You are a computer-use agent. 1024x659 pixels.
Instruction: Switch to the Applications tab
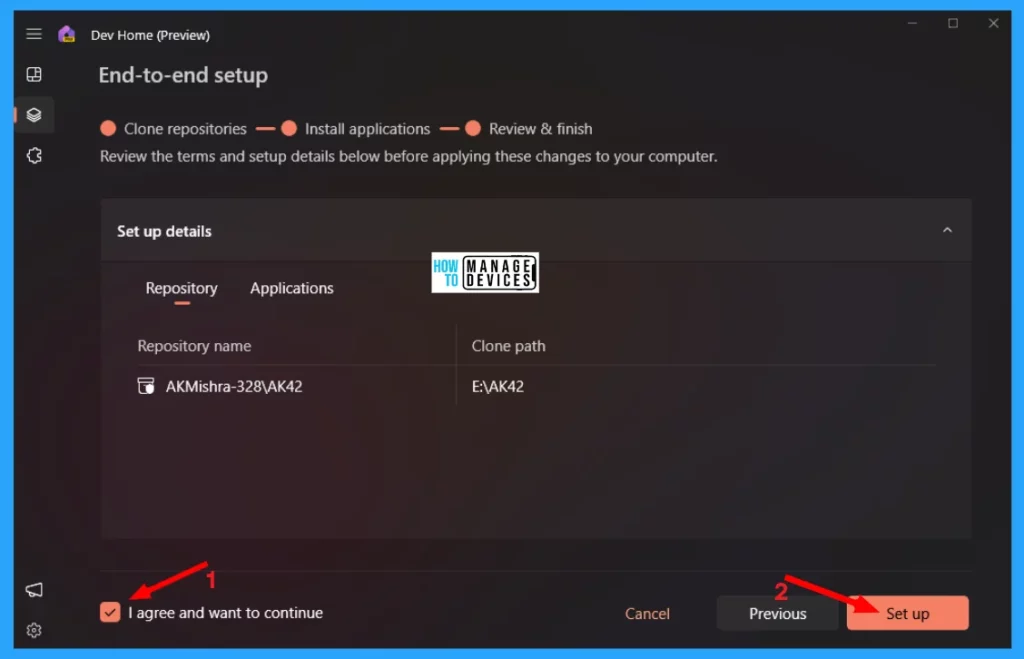pyautogui.click(x=291, y=288)
